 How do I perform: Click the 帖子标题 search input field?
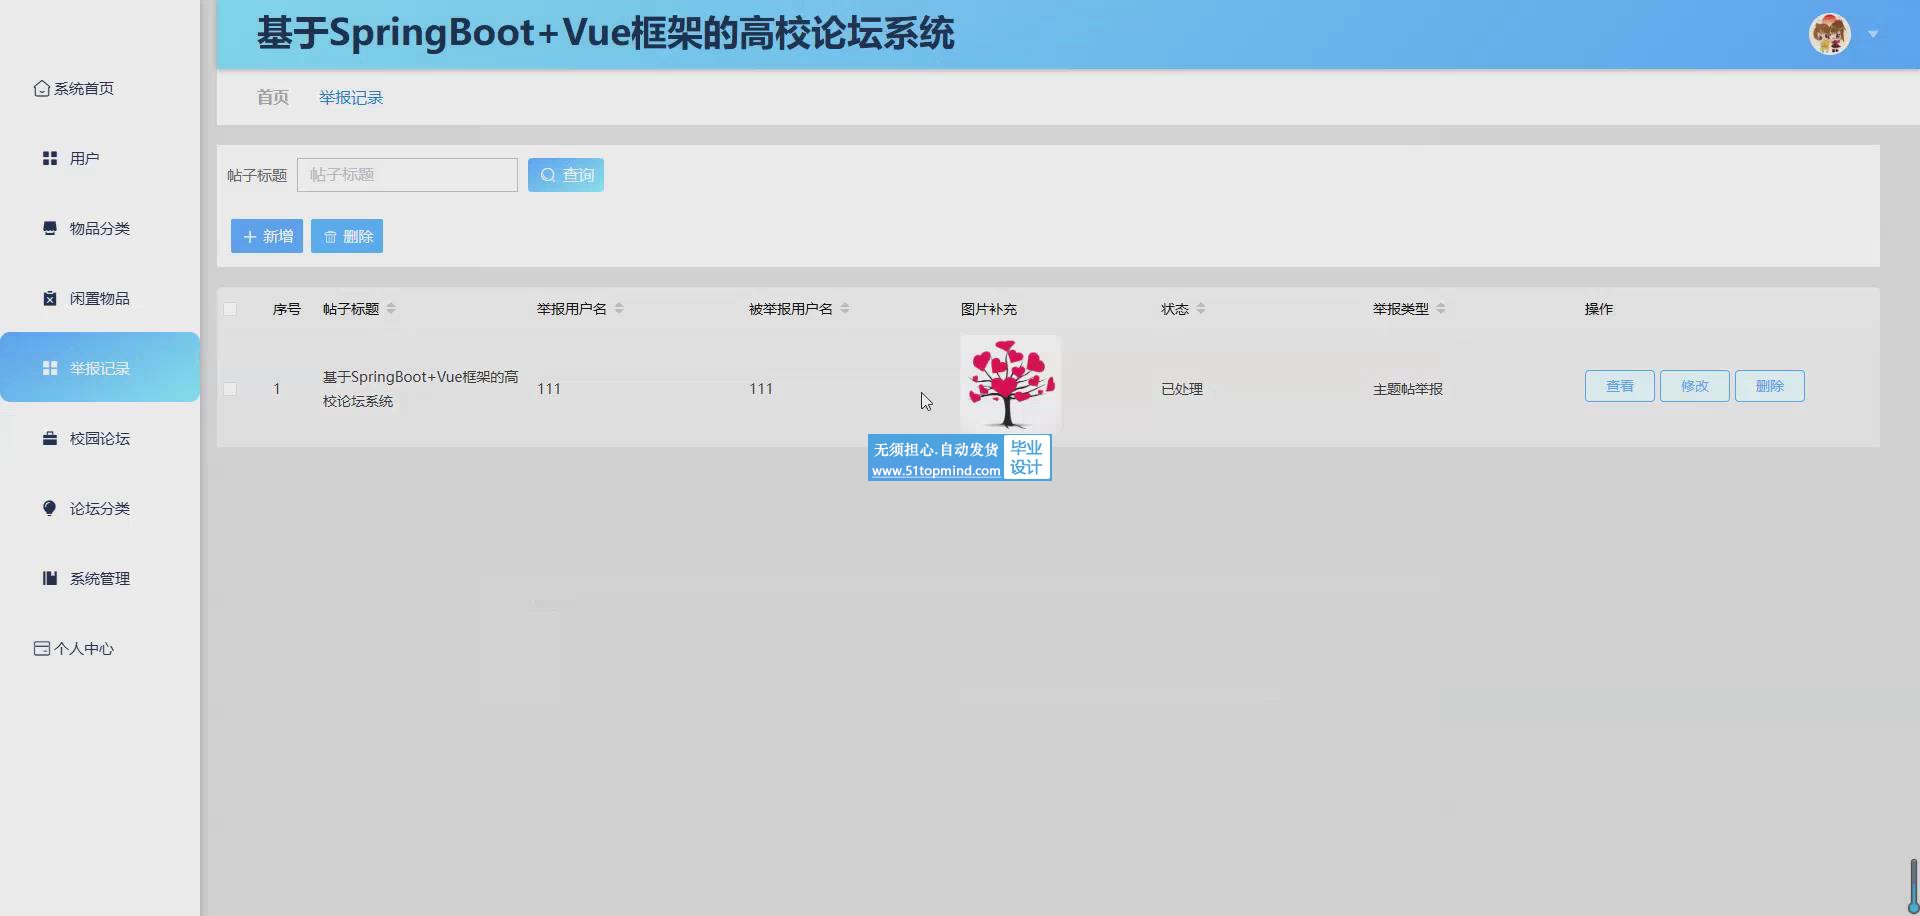407,175
